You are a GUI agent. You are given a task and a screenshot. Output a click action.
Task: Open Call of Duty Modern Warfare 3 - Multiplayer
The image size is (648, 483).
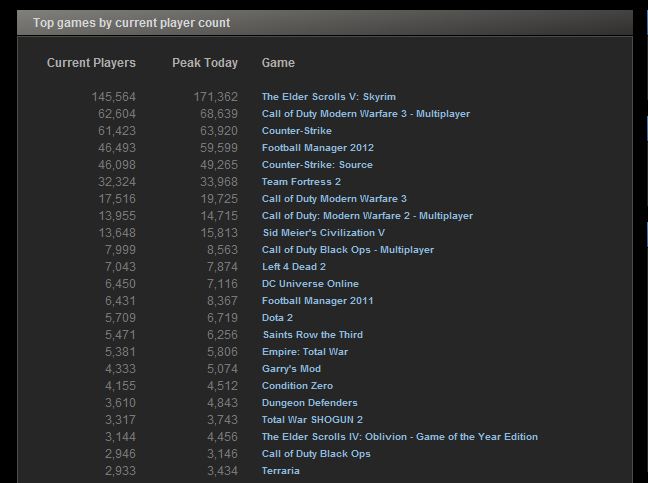point(366,114)
